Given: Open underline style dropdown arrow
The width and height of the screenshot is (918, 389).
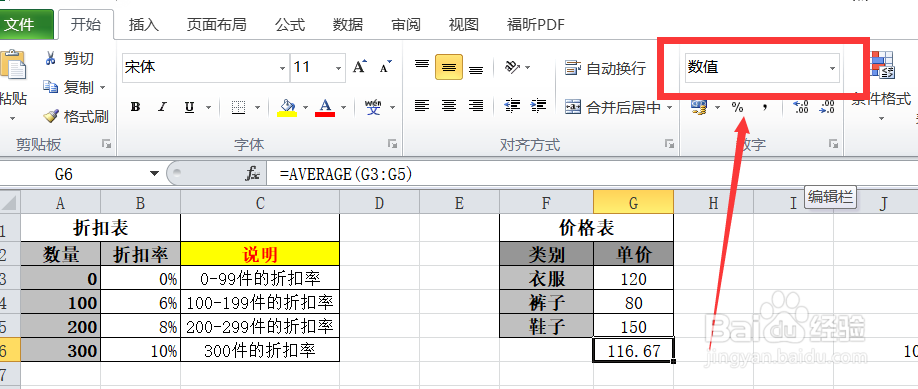Looking at the screenshot, I should click(207, 107).
